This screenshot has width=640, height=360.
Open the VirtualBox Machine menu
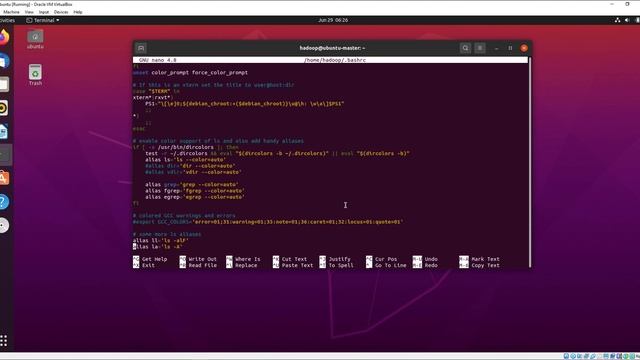coord(11,12)
